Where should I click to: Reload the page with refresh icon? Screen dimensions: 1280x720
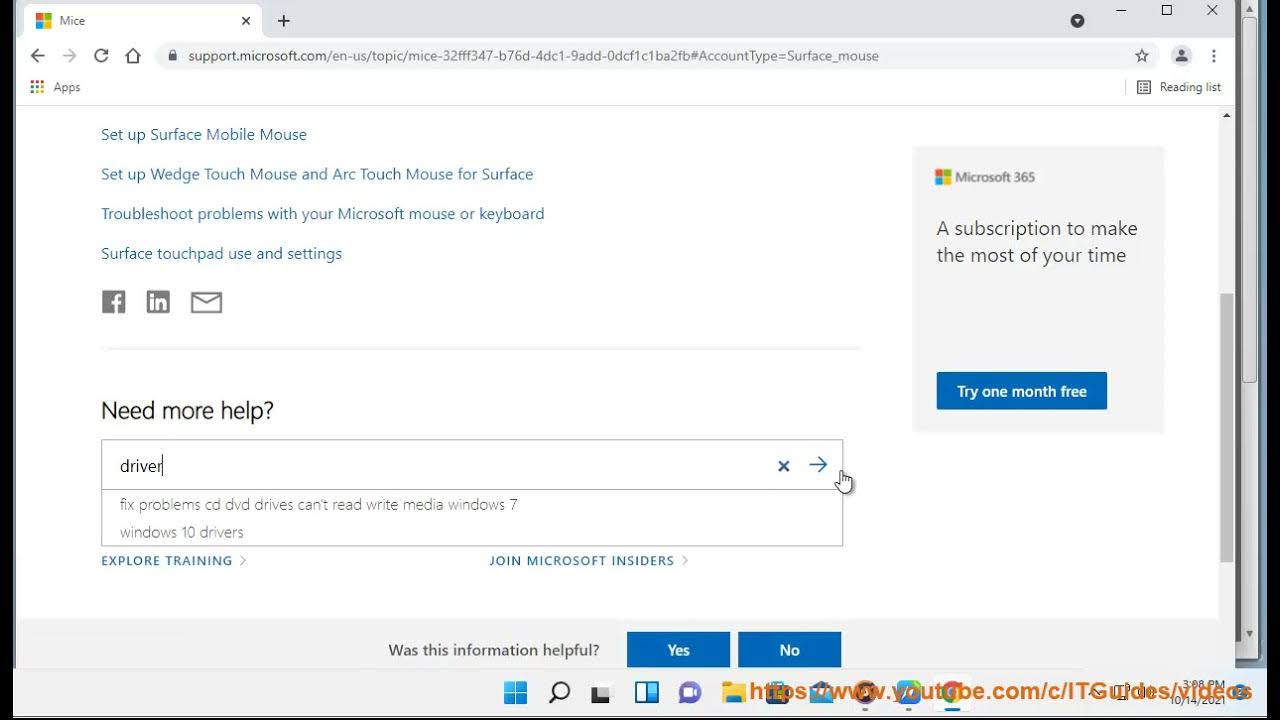(101, 56)
